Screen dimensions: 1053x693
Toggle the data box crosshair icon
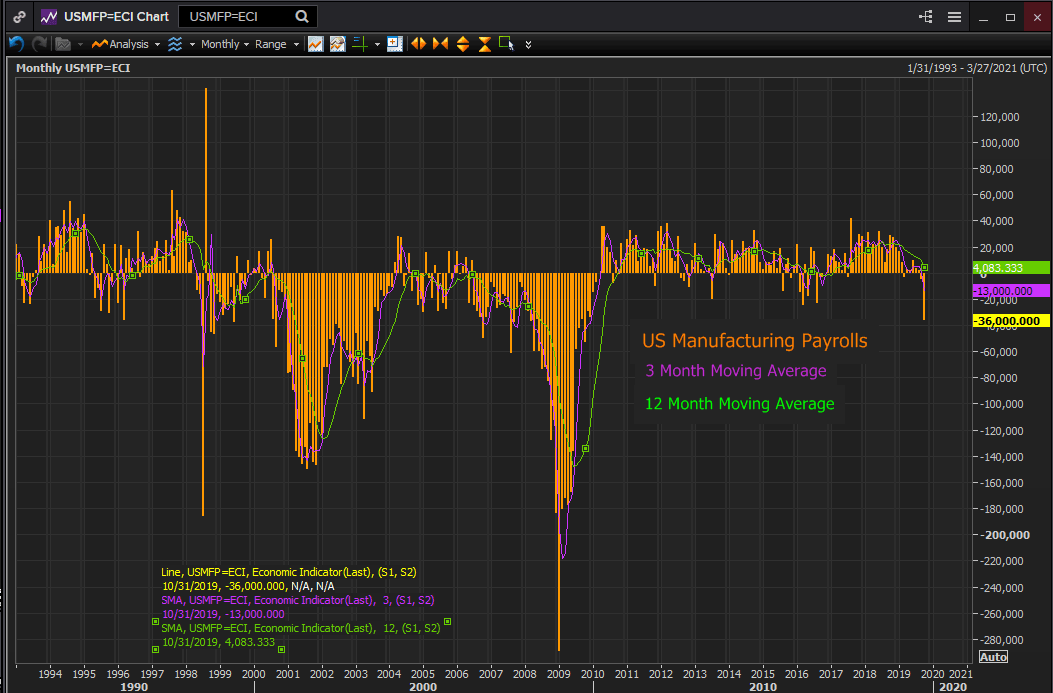(394, 44)
